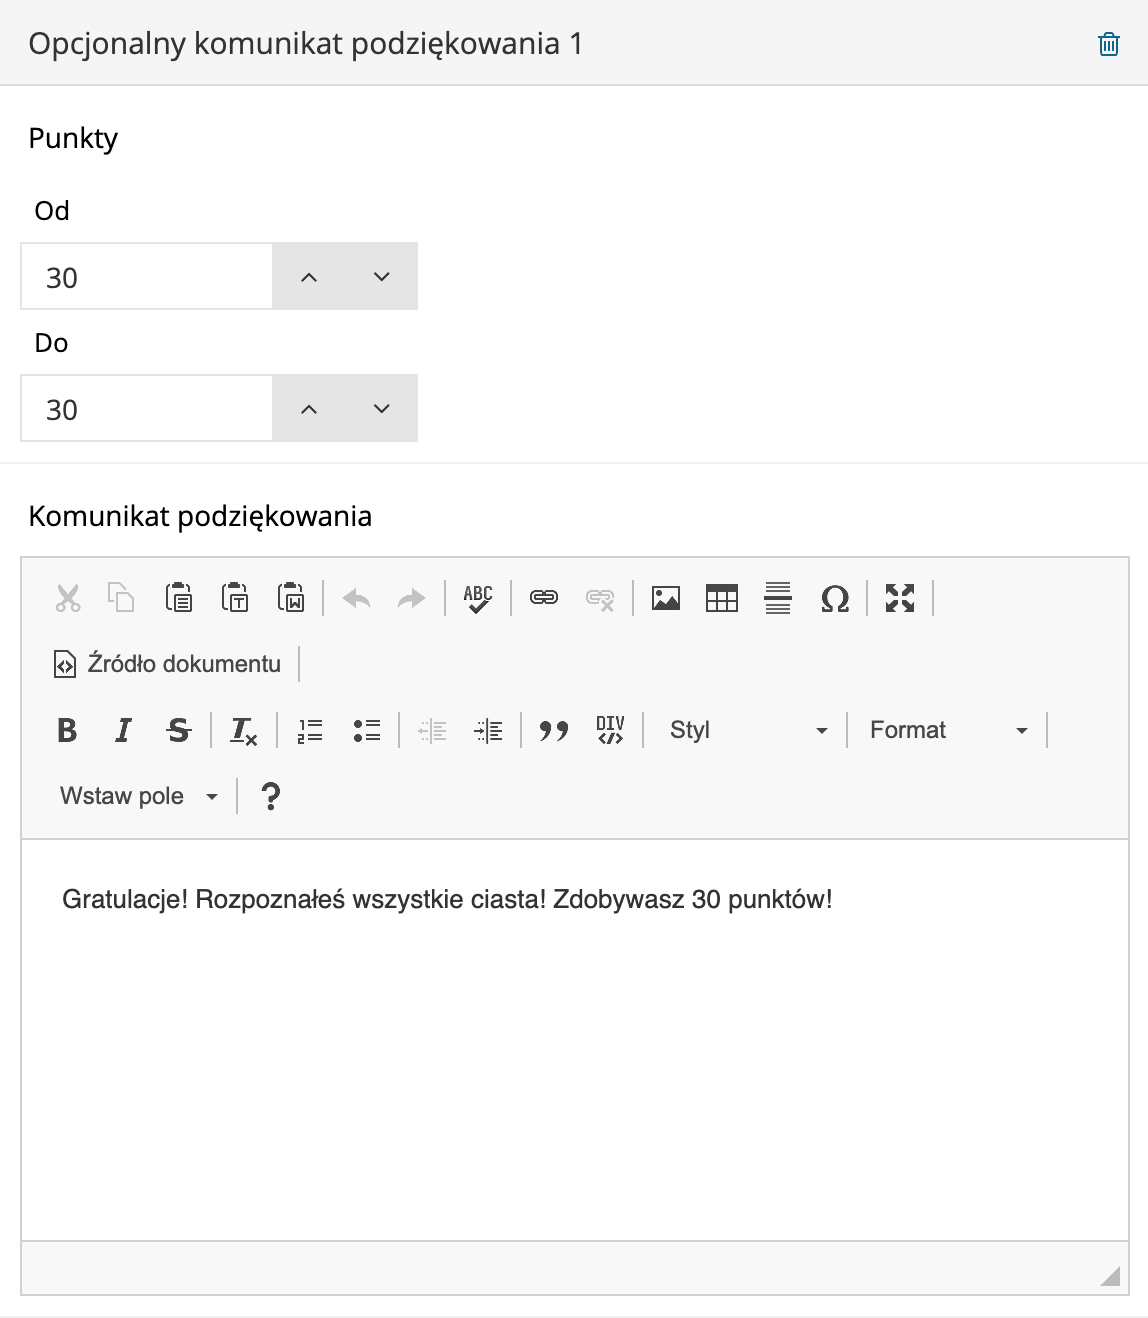Open the Format dropdown
The image size is (1148, 1318).
(948, 730)
